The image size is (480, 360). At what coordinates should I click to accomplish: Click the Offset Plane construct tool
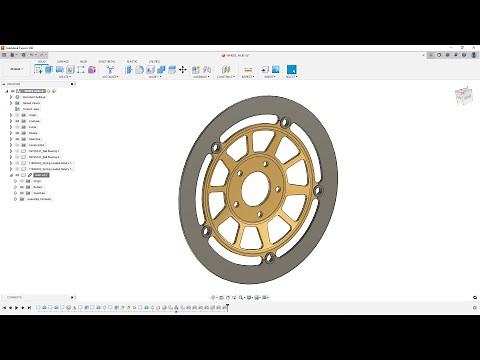click(x=226, y=69)
